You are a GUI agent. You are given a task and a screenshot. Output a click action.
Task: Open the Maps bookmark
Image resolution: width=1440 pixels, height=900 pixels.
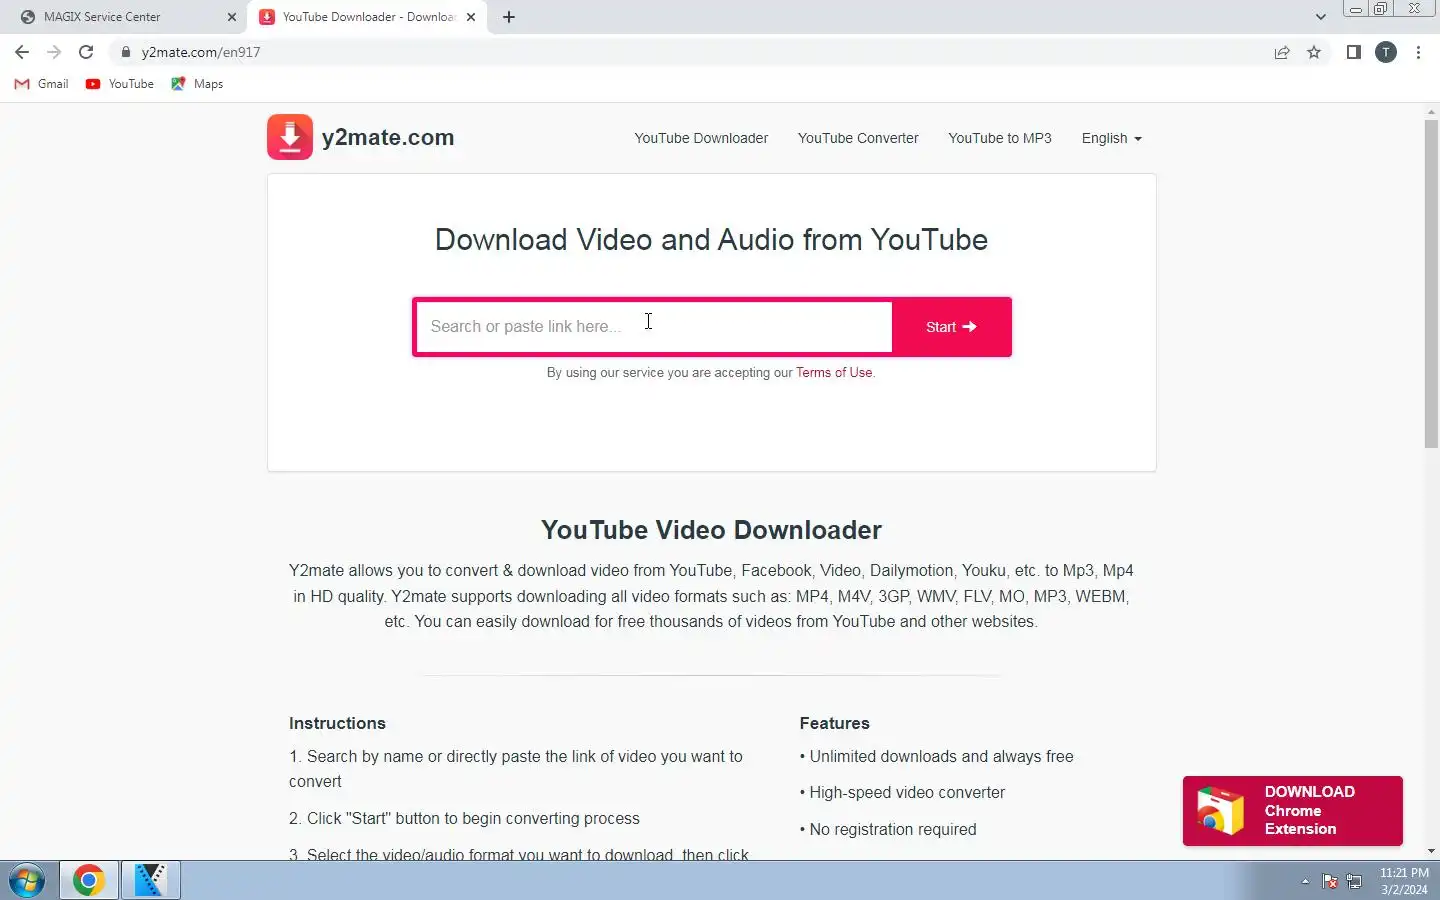point(197,84)
